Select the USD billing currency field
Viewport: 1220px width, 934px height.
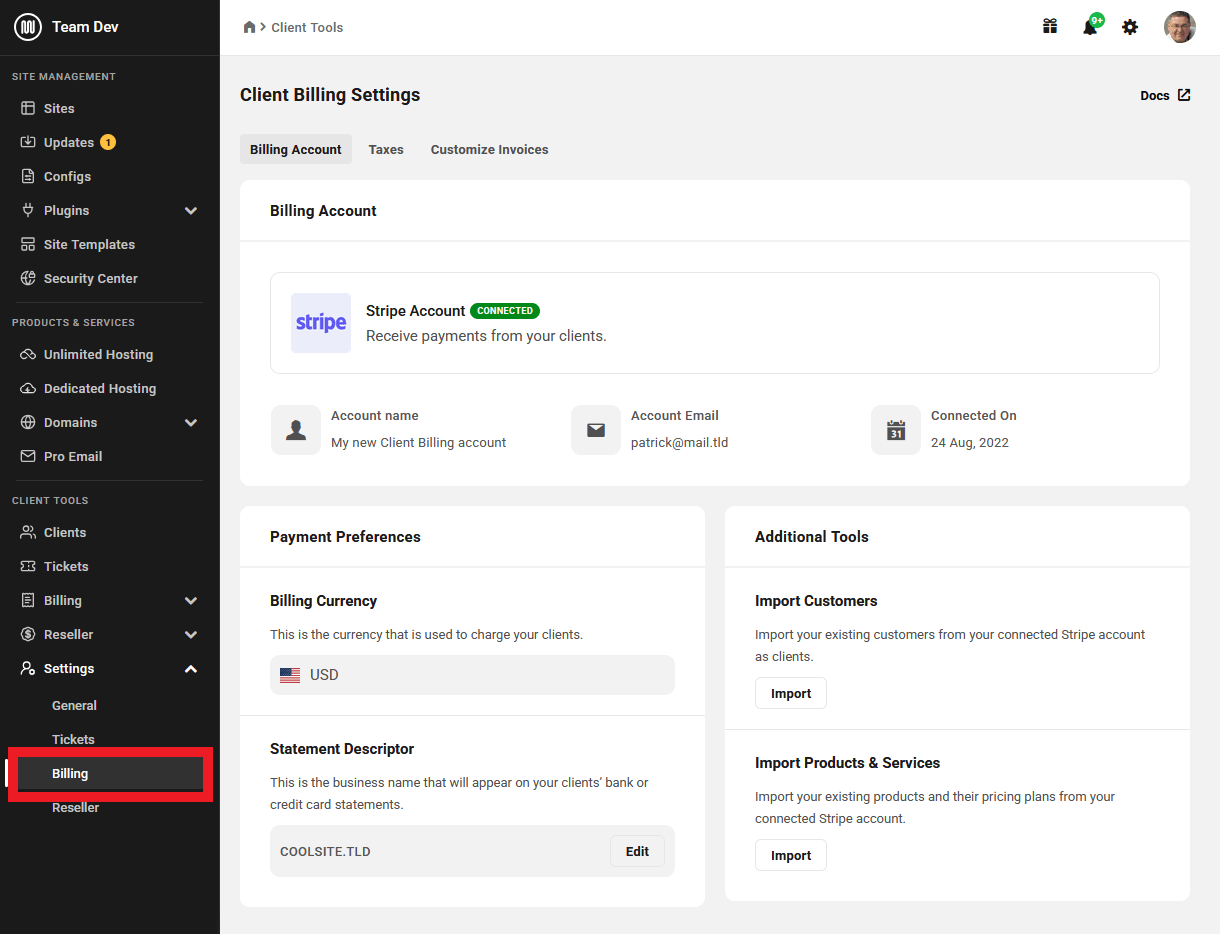click(472, 675)
